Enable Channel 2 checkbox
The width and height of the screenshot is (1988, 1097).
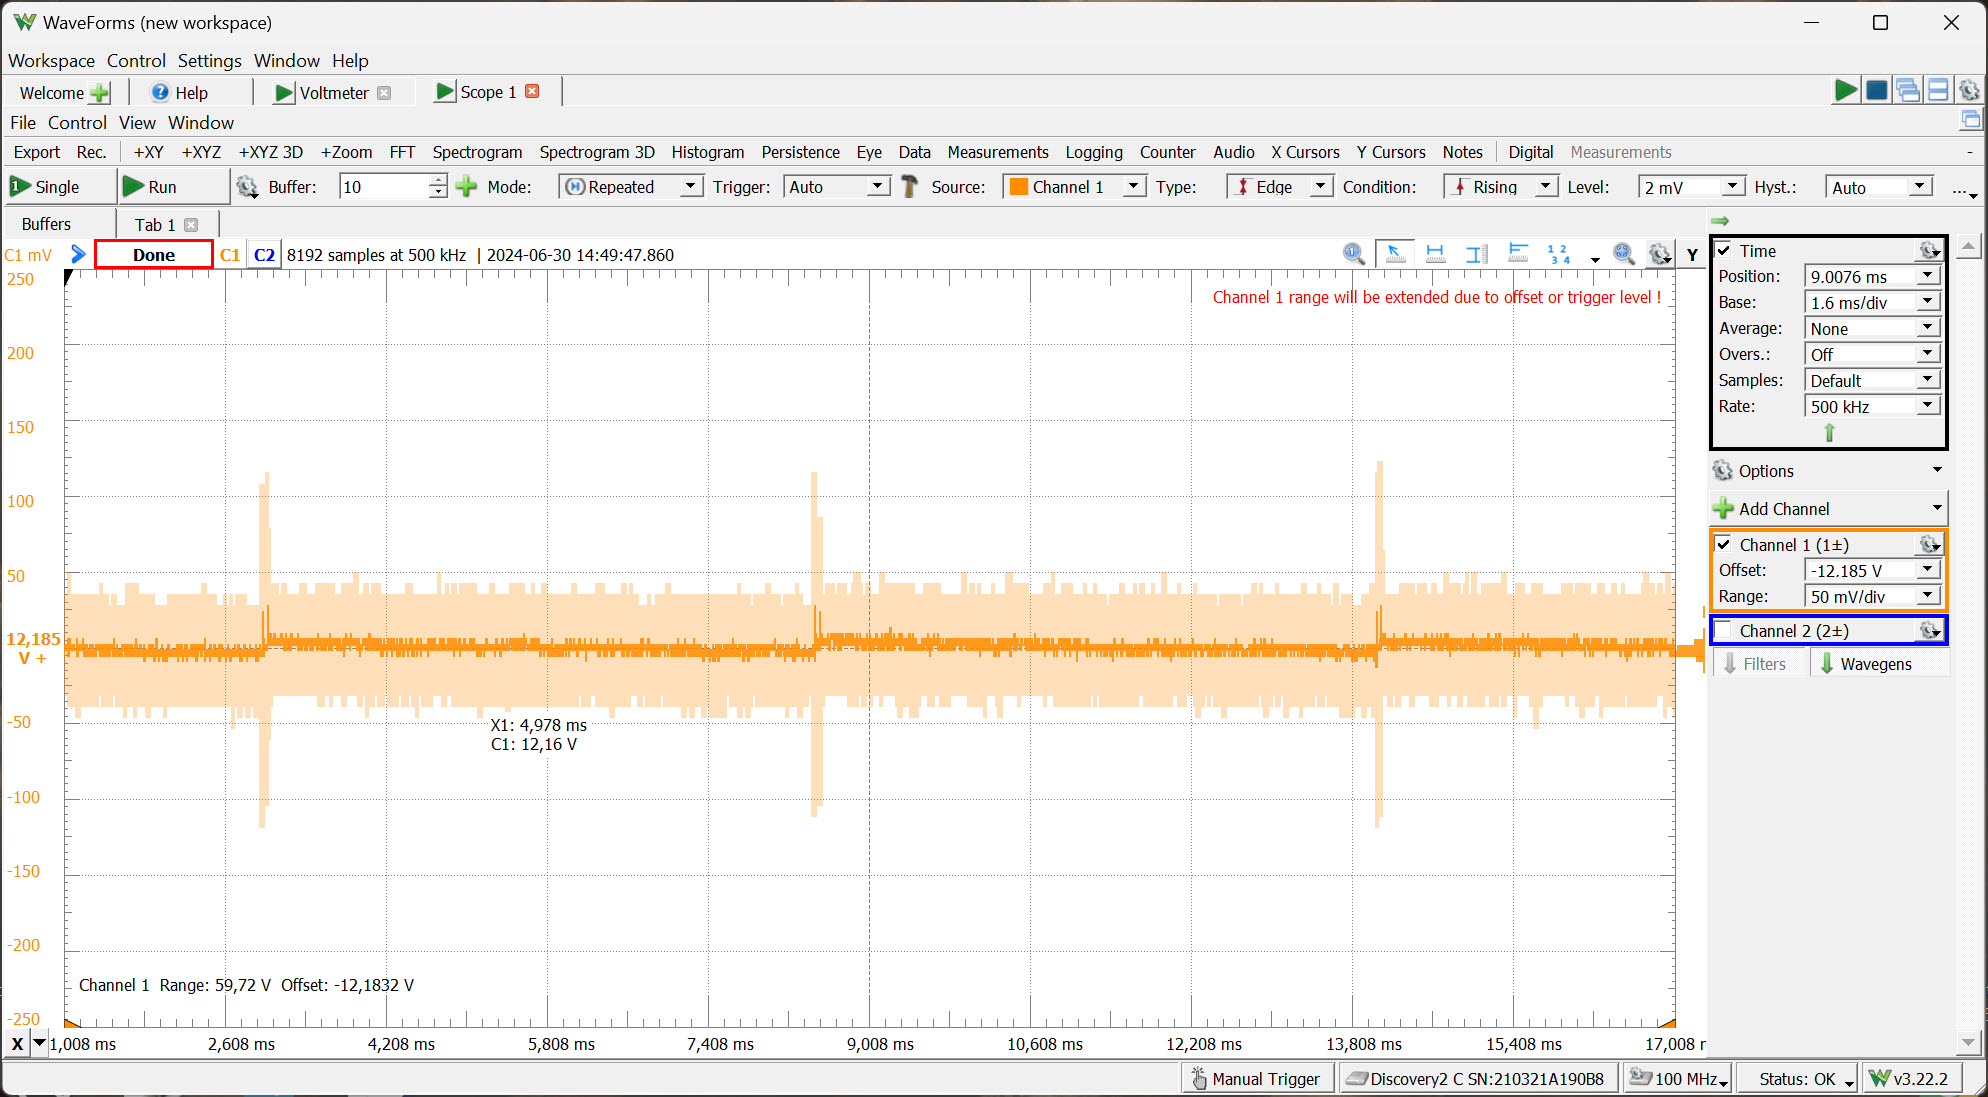1724,631
